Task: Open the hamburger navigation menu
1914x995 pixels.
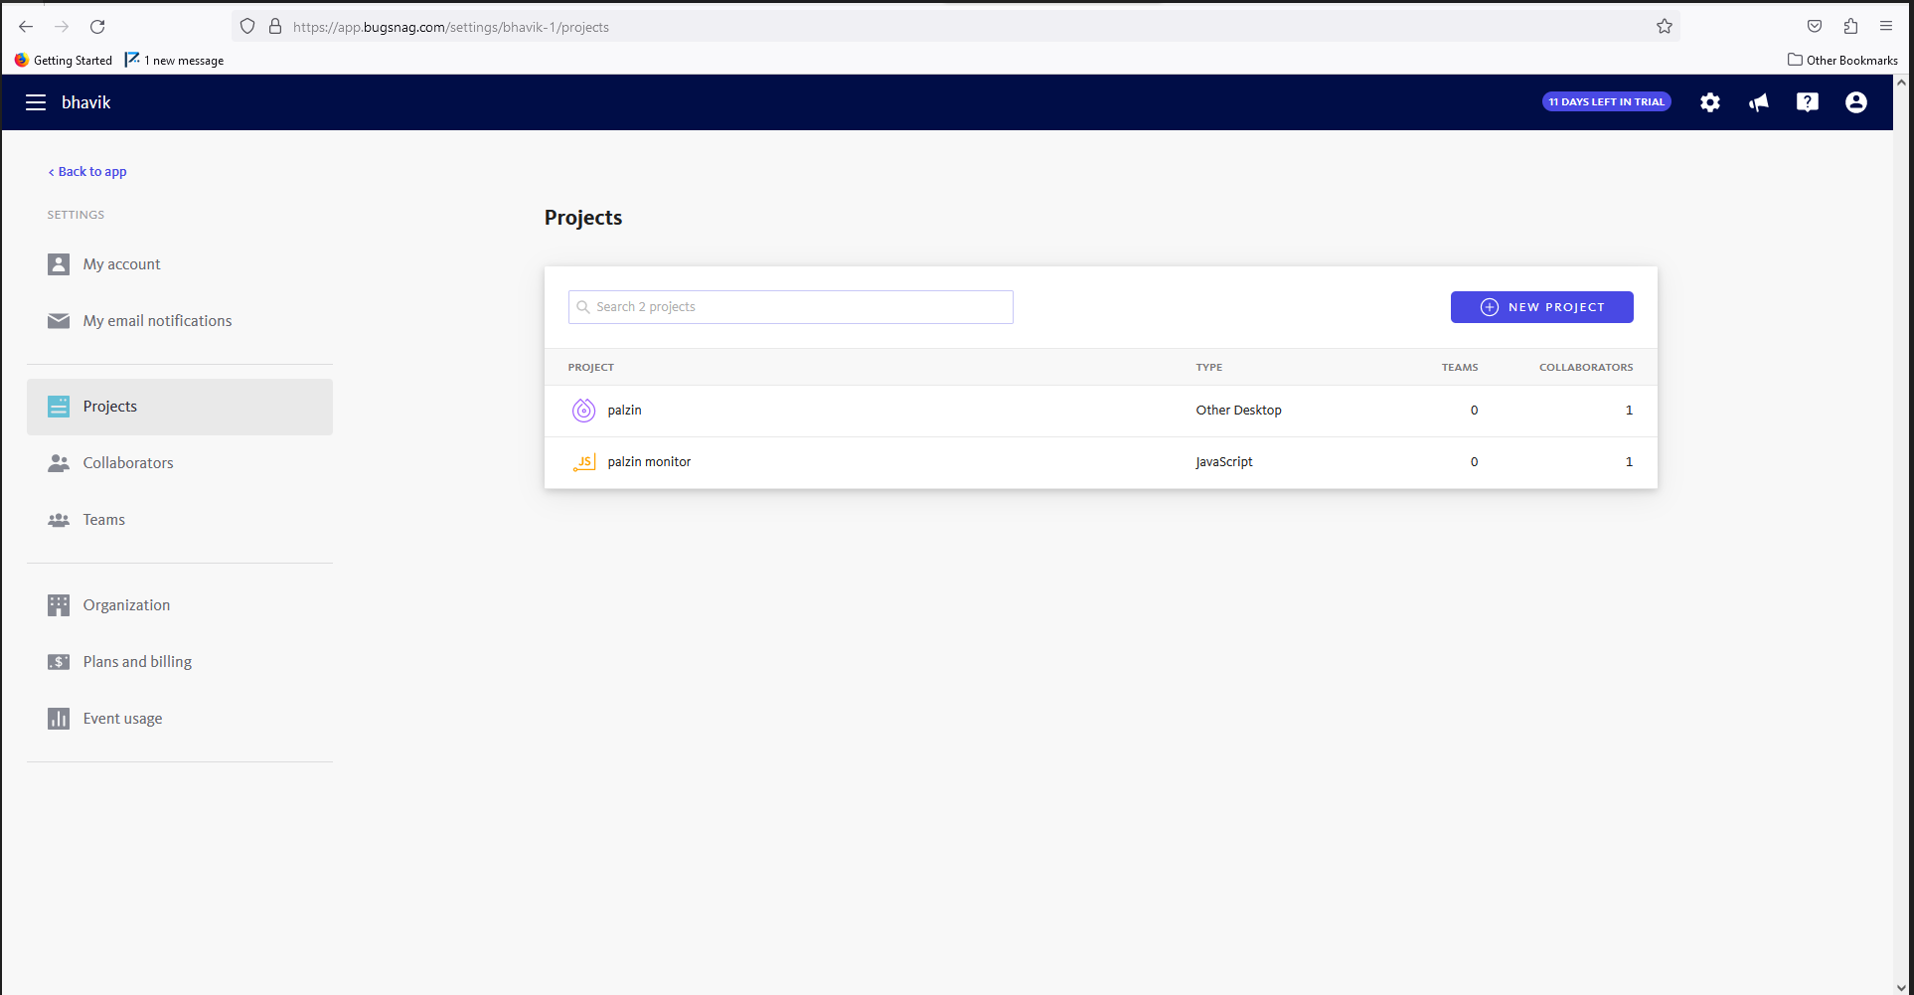Action: [36, 102]
